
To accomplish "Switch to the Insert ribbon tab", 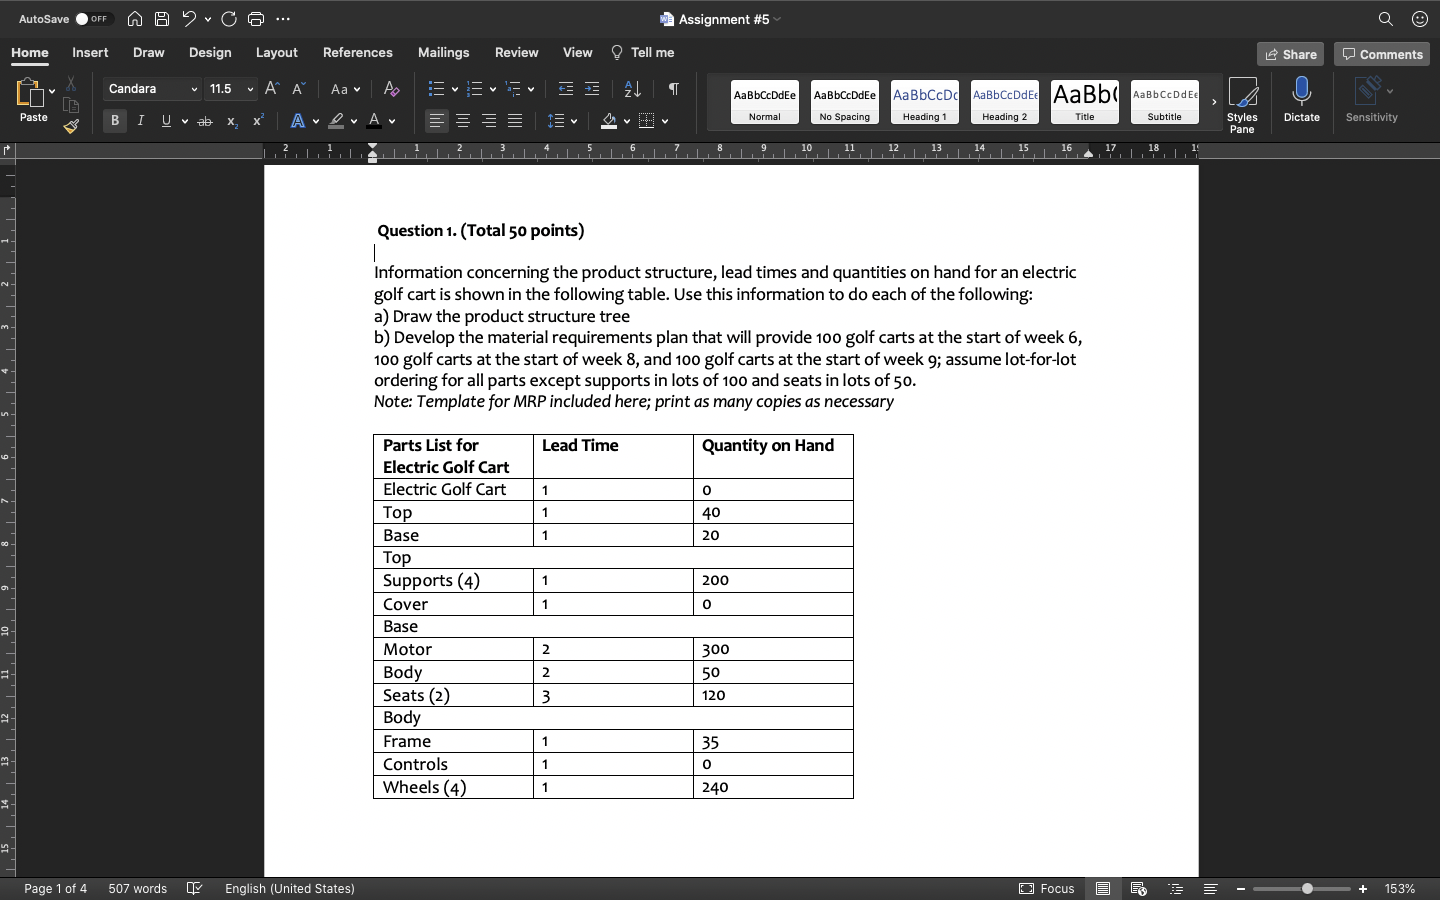I will (x=90, y=52).
